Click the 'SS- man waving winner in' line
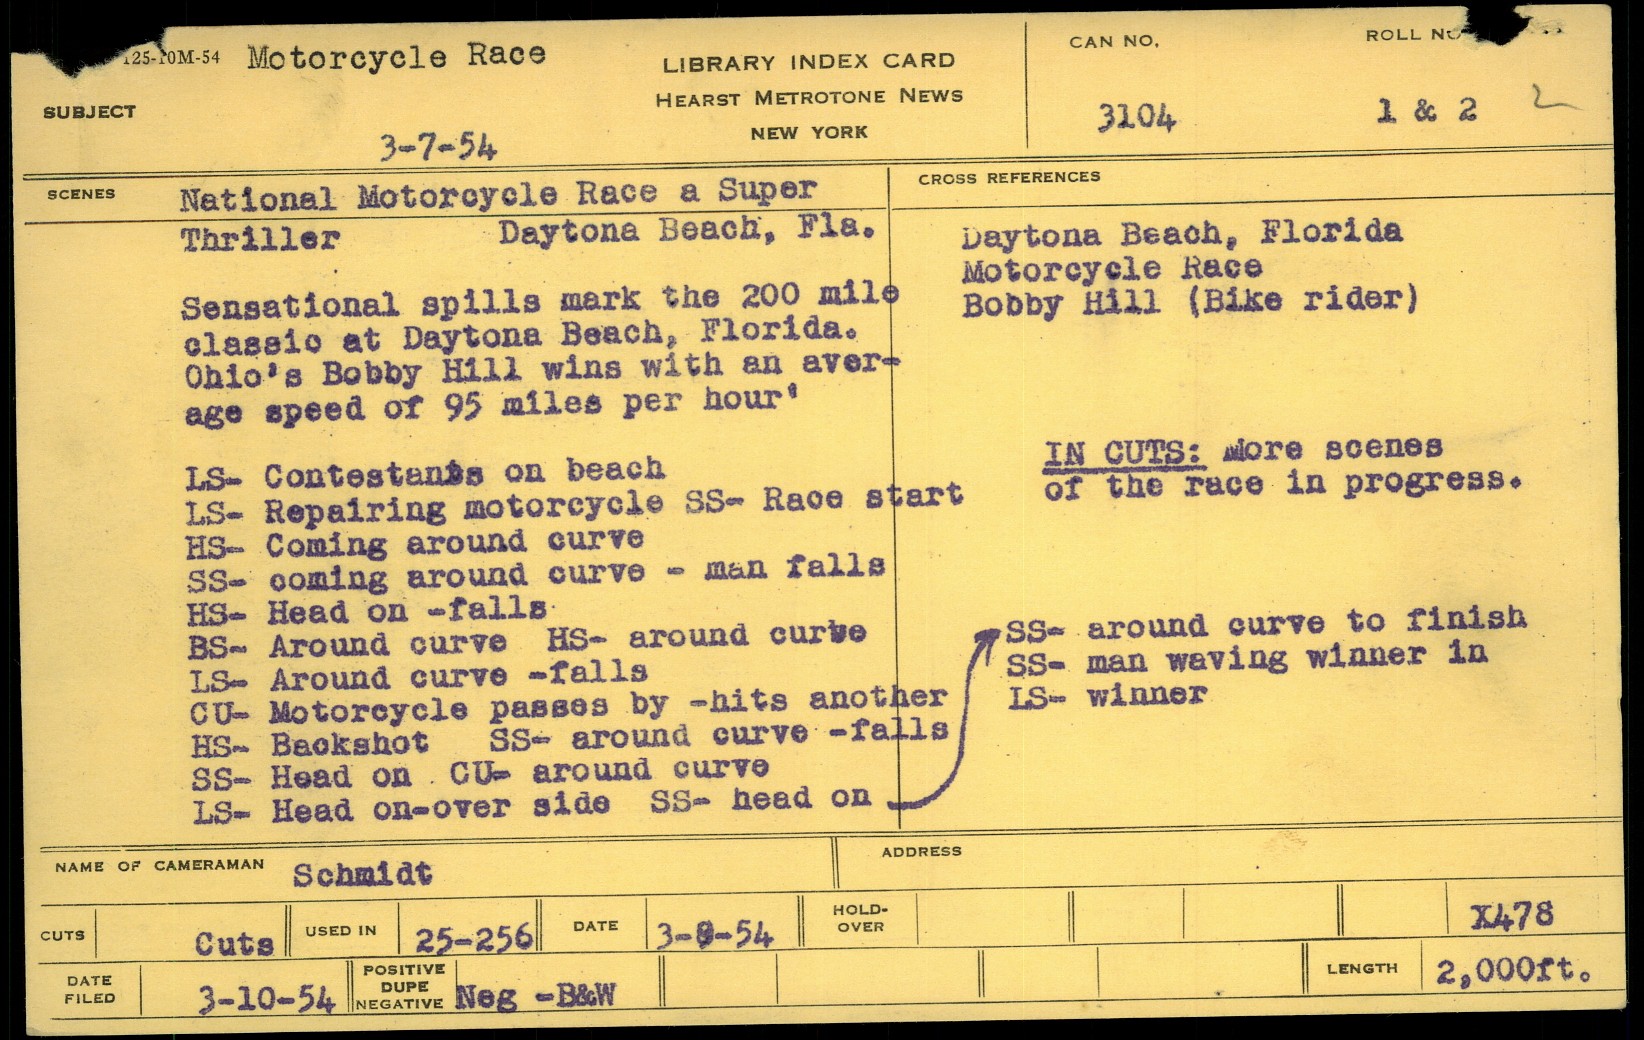The width and height of the screenshot is (1644, 1040). (x=1246, y=659)
